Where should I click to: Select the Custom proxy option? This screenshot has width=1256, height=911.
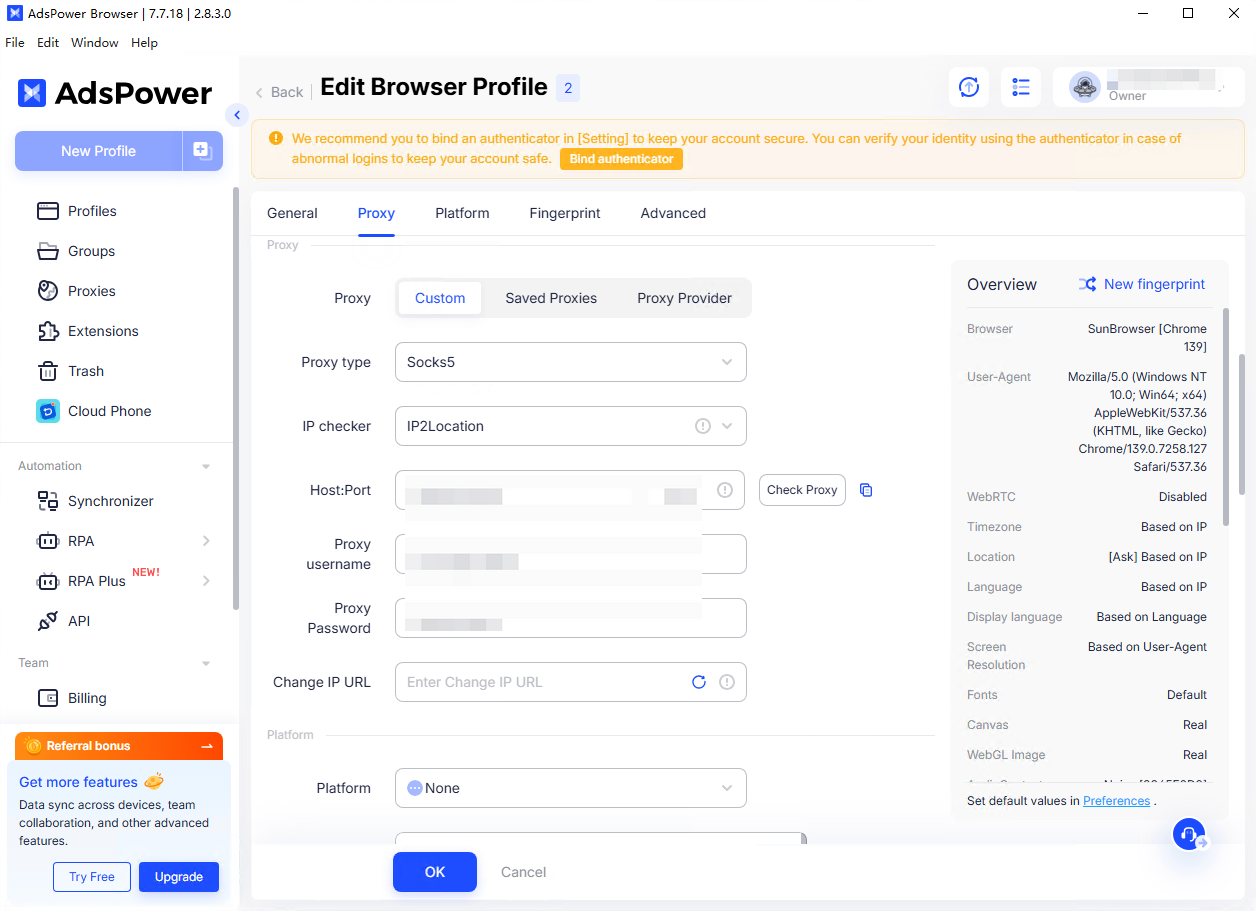pyautogui.click(x=440, y=298)
